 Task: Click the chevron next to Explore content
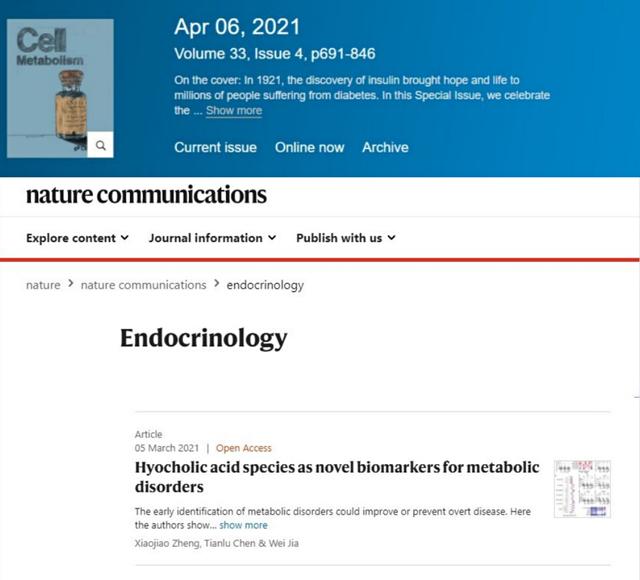125,238
